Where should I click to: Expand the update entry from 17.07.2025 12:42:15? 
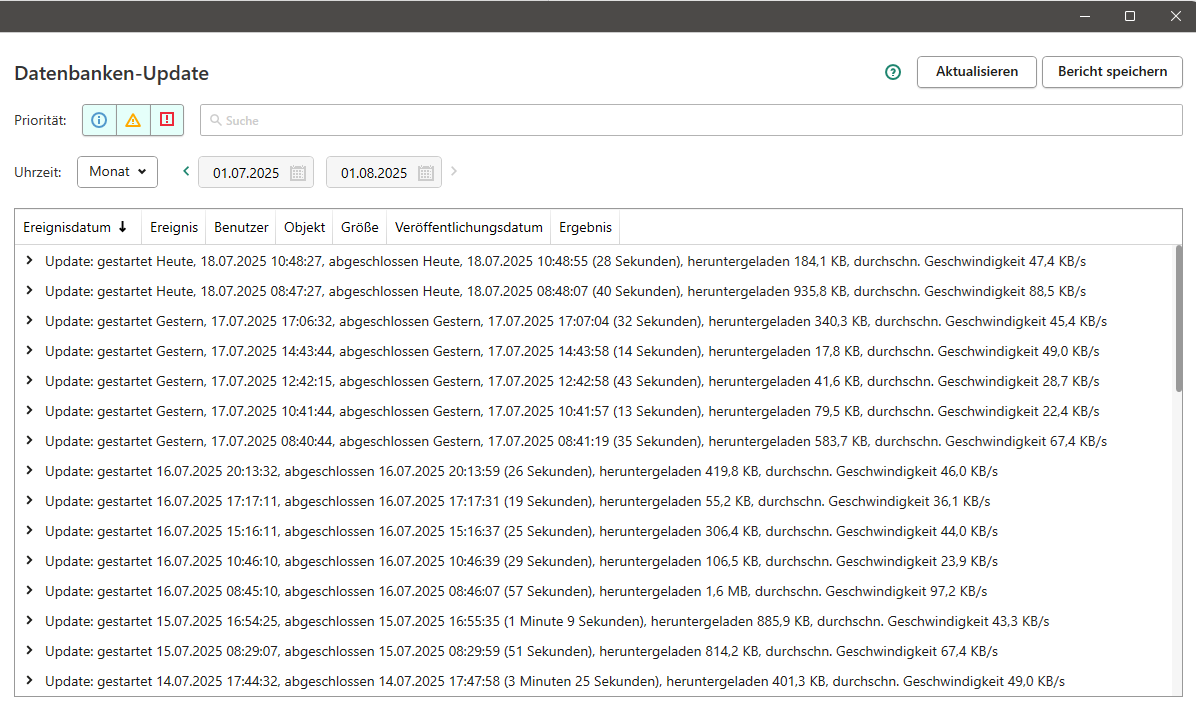29,381
